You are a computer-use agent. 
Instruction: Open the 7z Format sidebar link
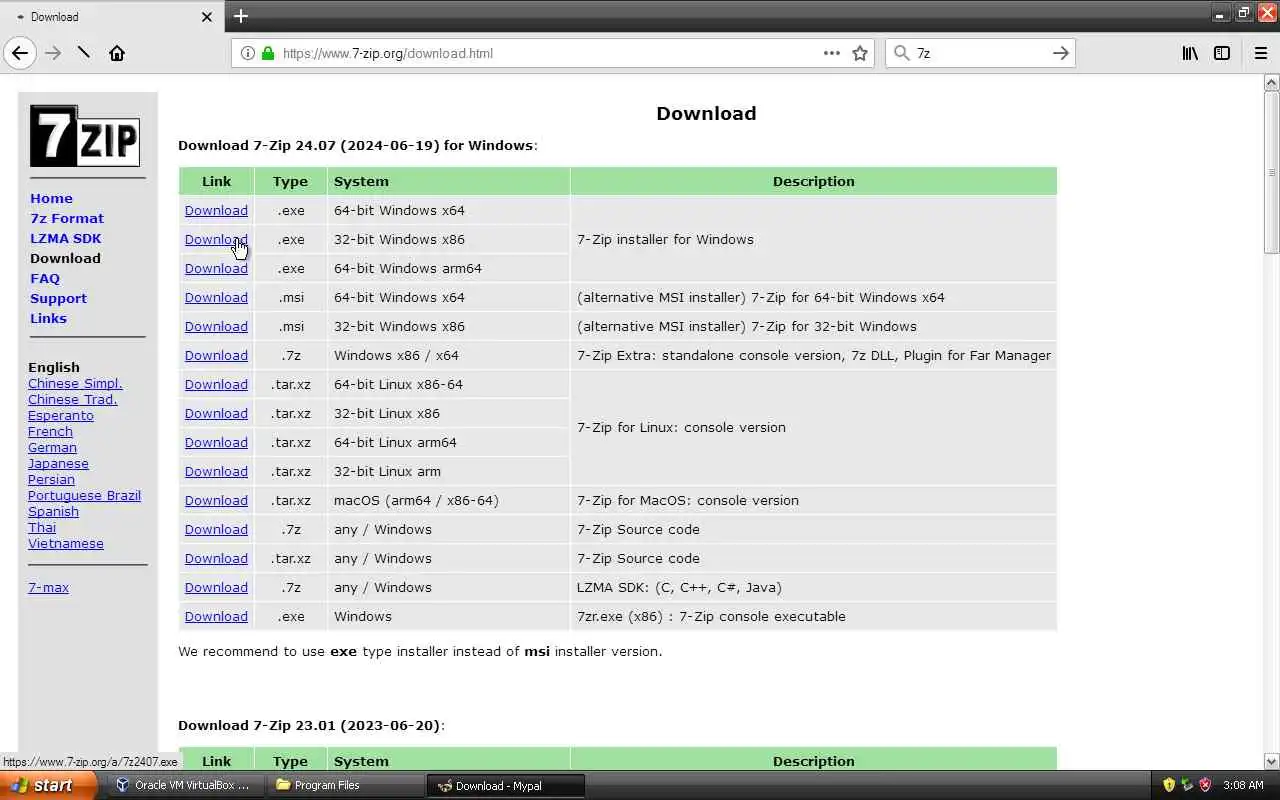67,218
